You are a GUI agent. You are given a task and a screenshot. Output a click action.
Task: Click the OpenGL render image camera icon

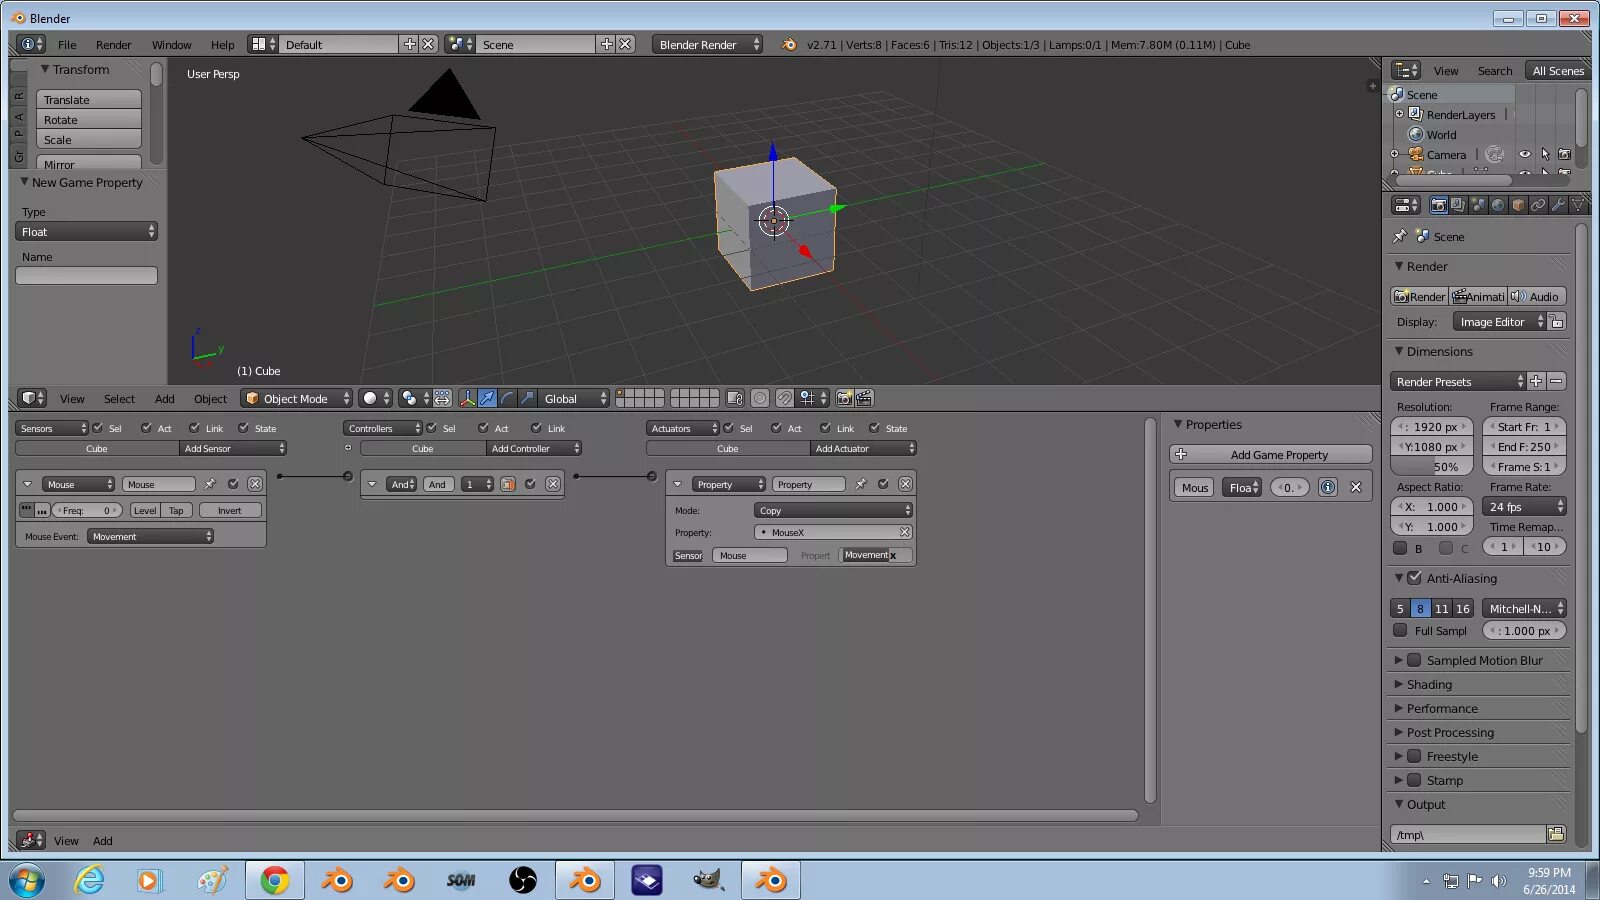[x=845, y=398]
